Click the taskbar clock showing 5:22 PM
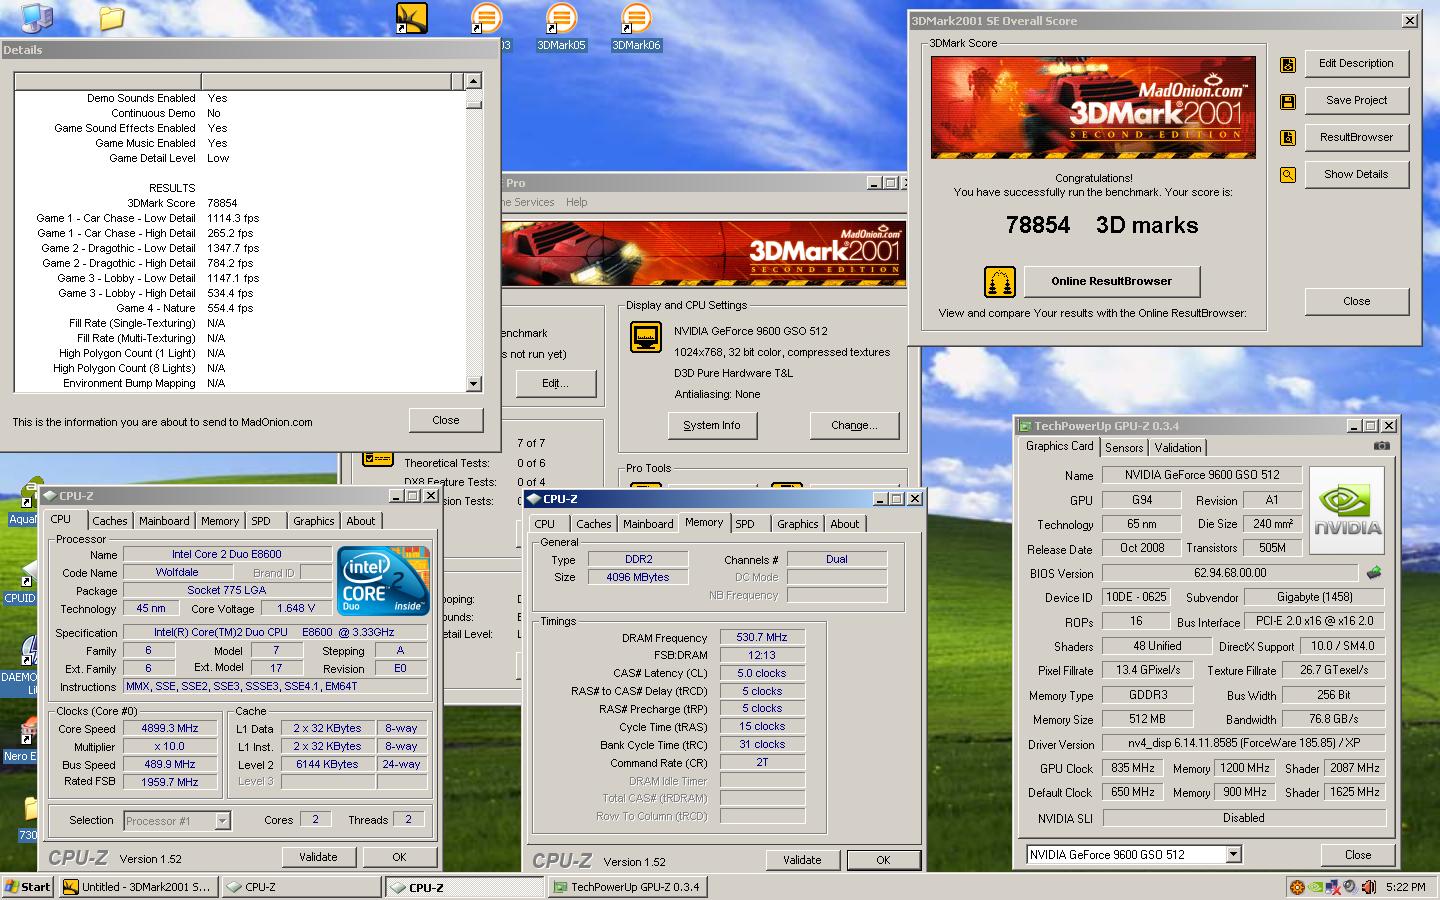The height and width of the screenshot is (900, 1440). tap(1406, 887)
